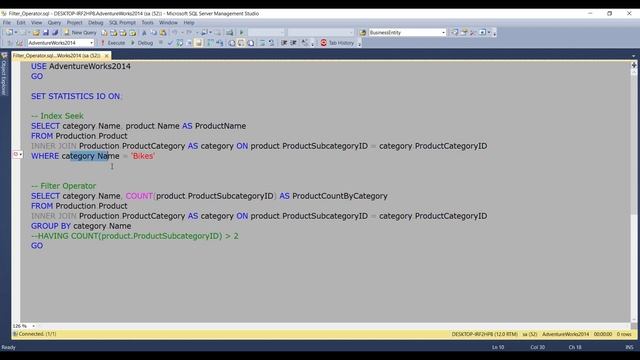Click the Display Estimated Execution Plan icon

coord(180,42)
